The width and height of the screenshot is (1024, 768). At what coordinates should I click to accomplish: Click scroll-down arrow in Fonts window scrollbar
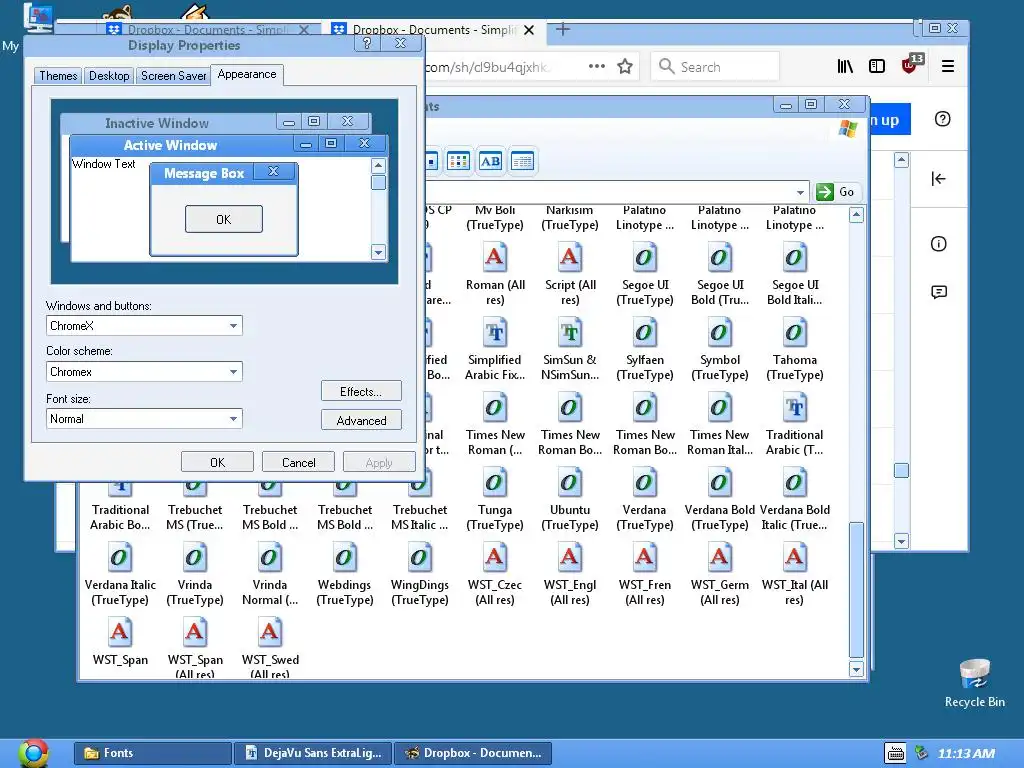(856, 669)
